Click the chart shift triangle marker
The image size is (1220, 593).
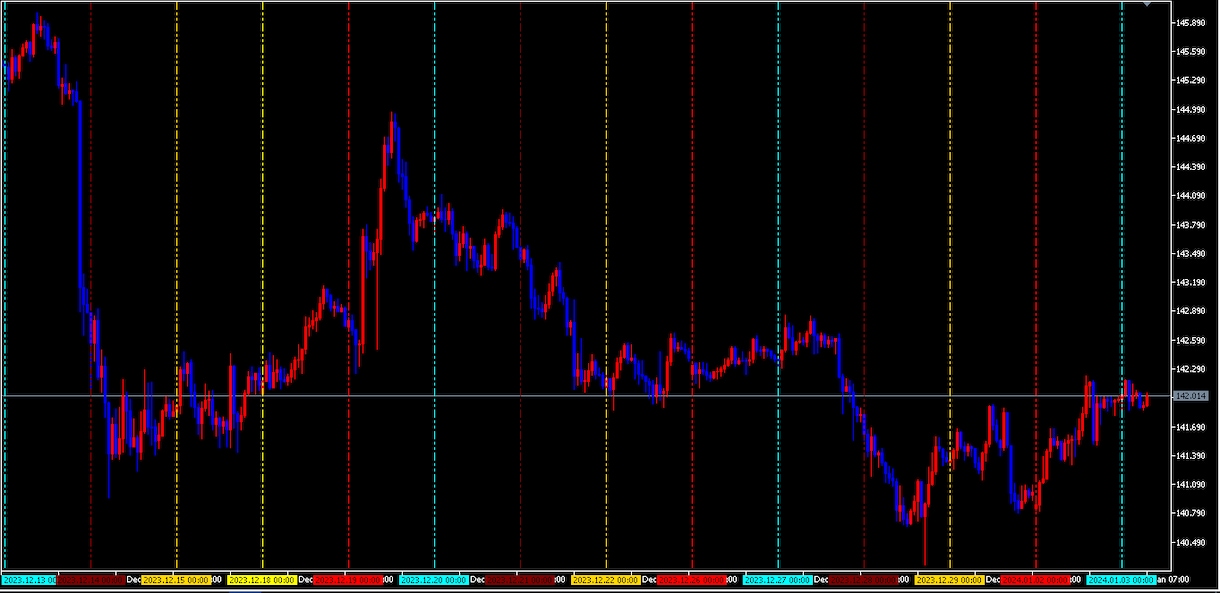pos(1147,5)
